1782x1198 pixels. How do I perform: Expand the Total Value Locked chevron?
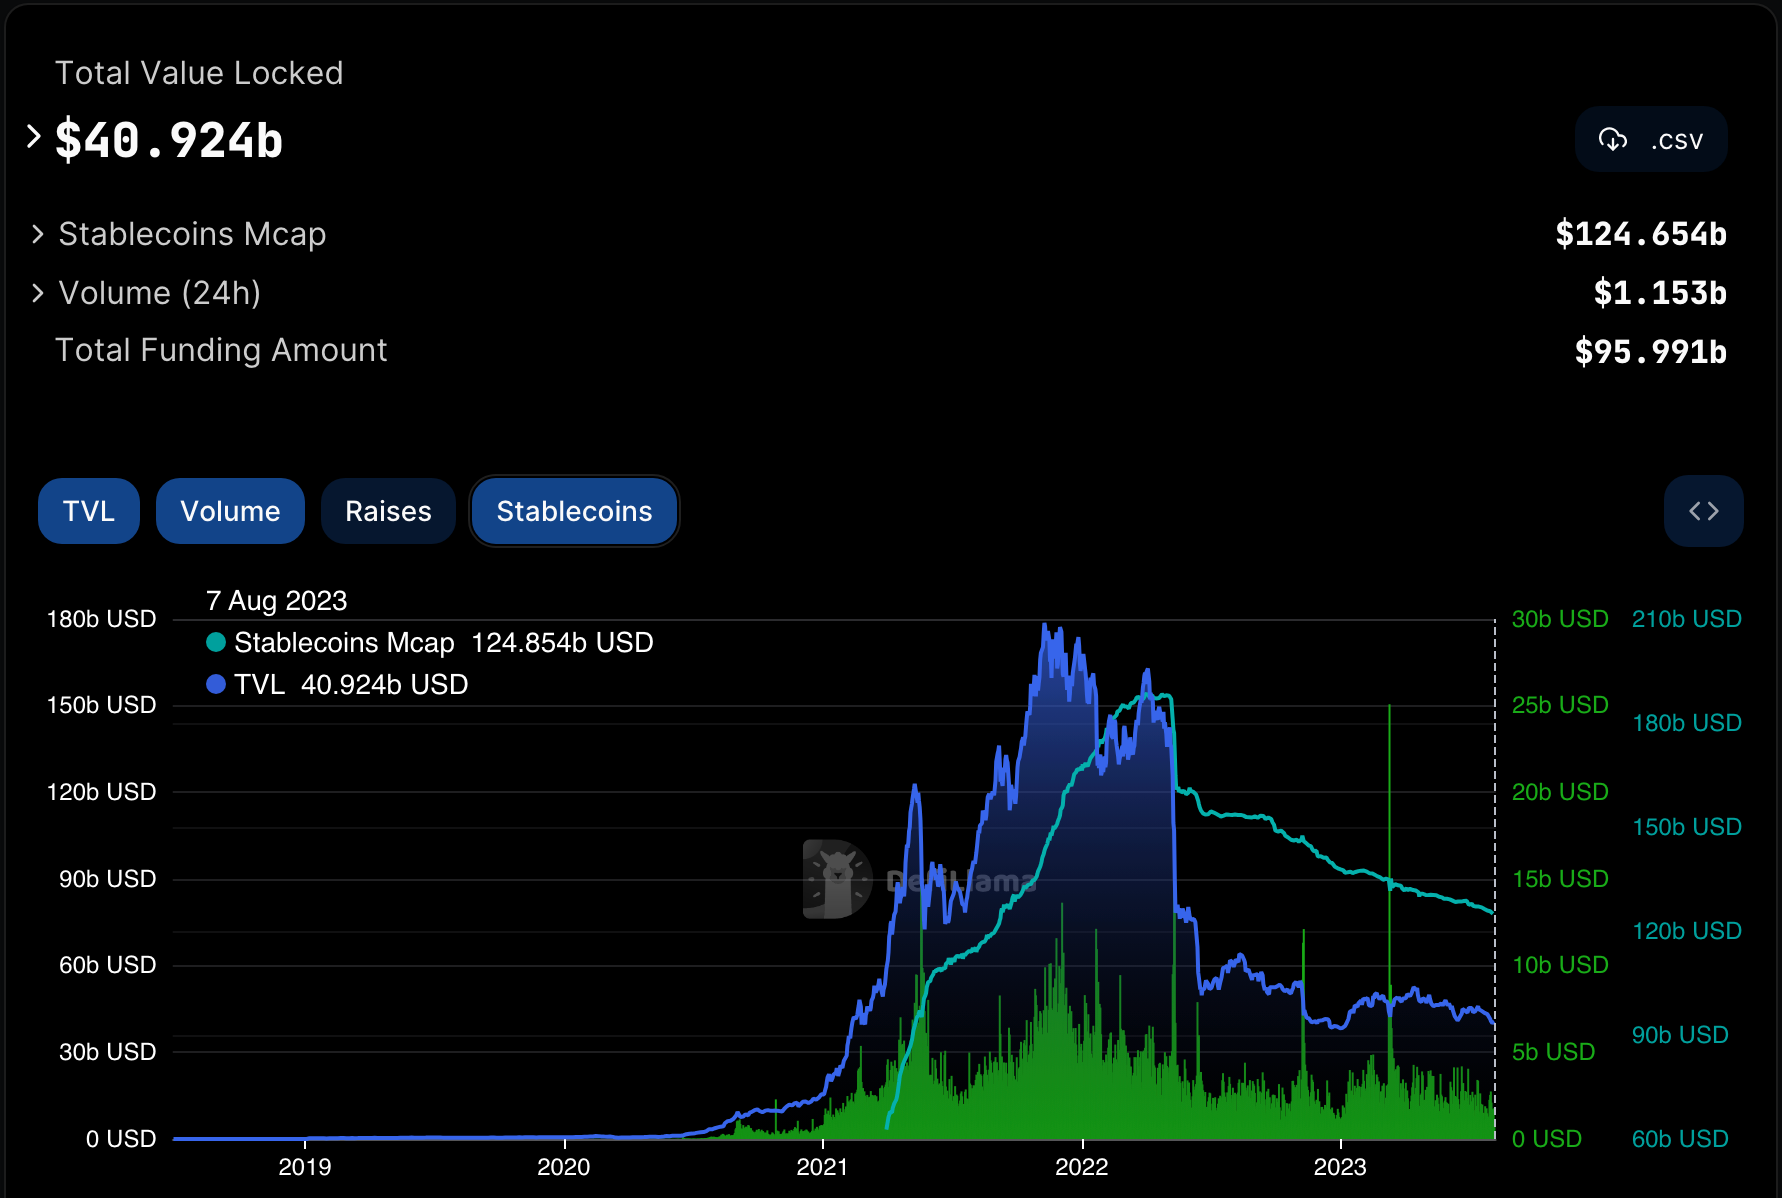[x=34, y=136]
